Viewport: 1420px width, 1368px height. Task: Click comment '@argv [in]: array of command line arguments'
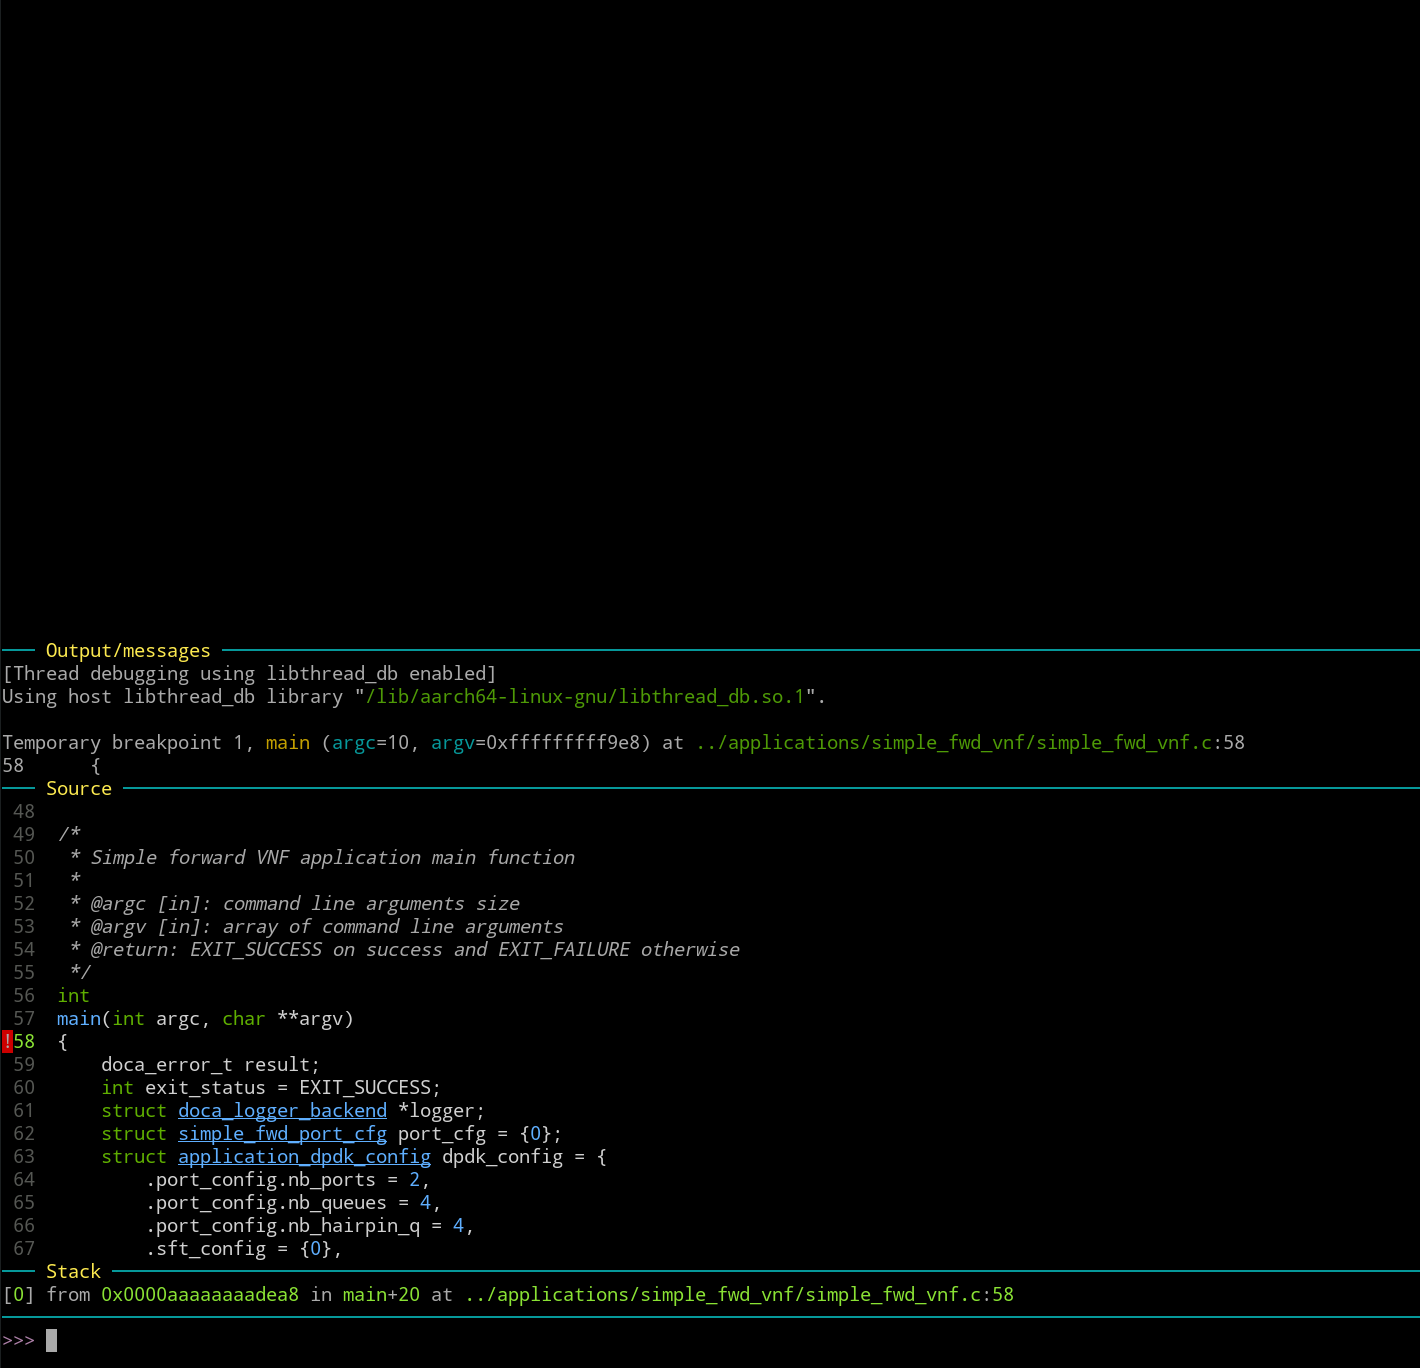click(x=327, y=927)
